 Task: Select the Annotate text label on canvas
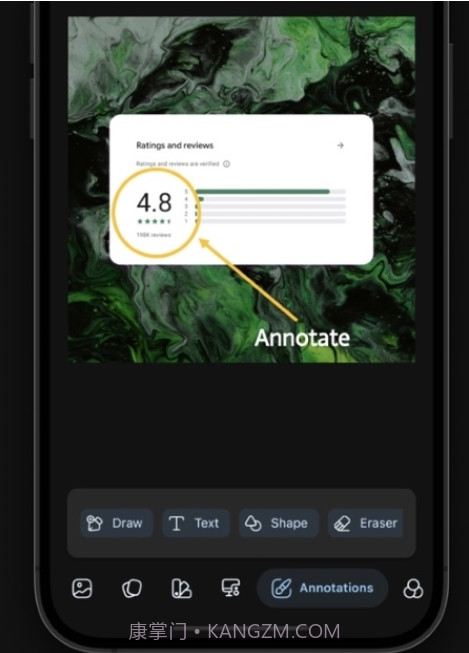pos(302,337)
